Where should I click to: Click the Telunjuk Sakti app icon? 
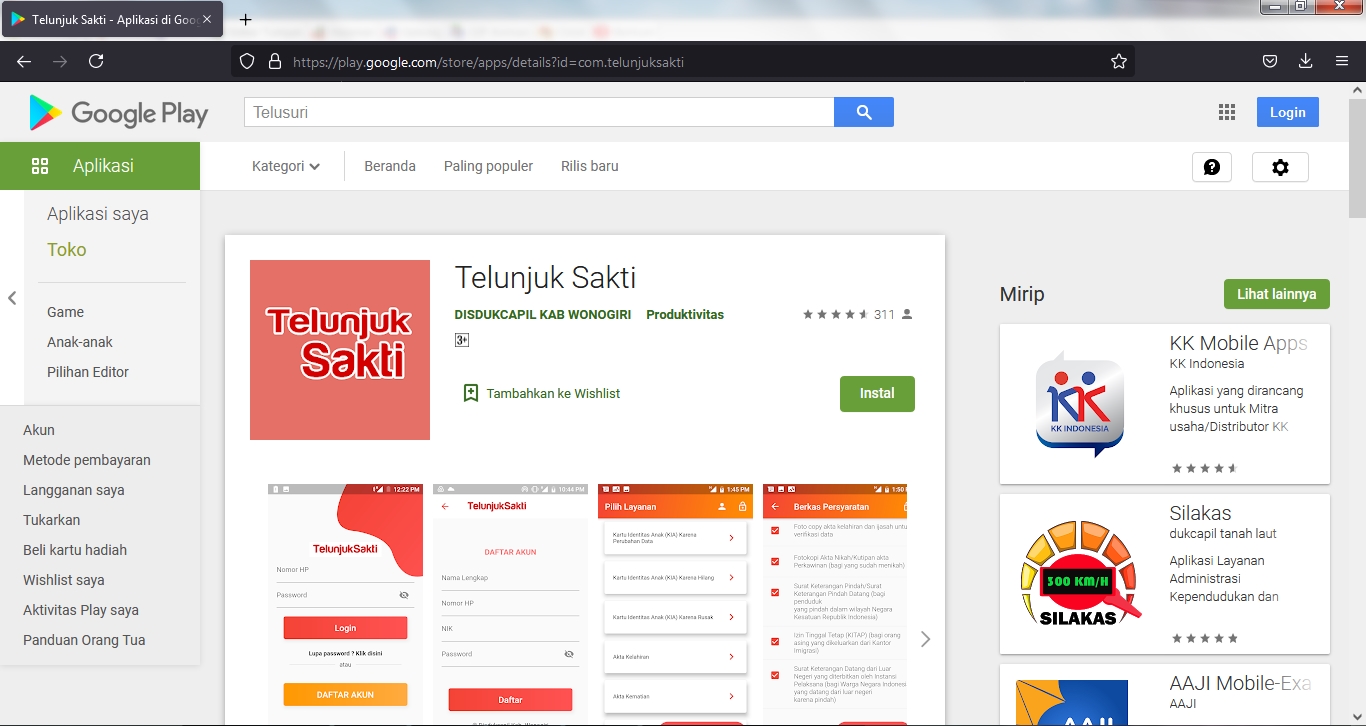click(340, 350)
